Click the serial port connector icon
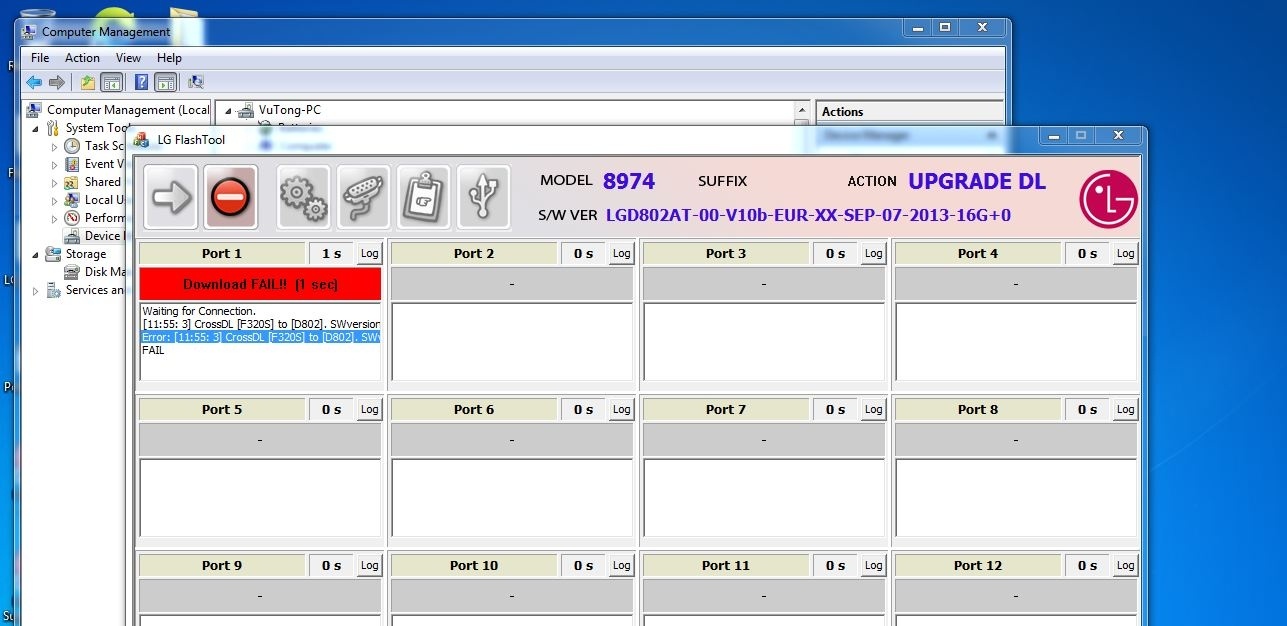Viewport: 1287px width, 626px height. tap(363, 196)
